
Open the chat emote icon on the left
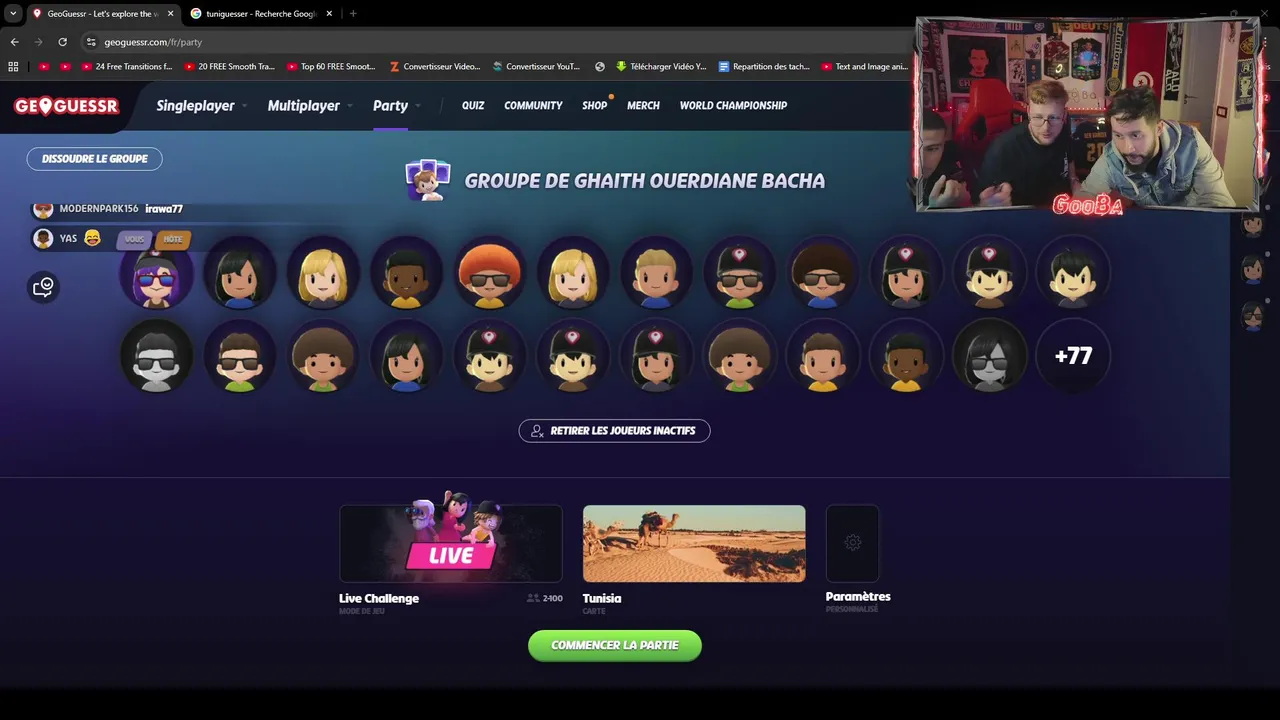(x=43, y=288)
